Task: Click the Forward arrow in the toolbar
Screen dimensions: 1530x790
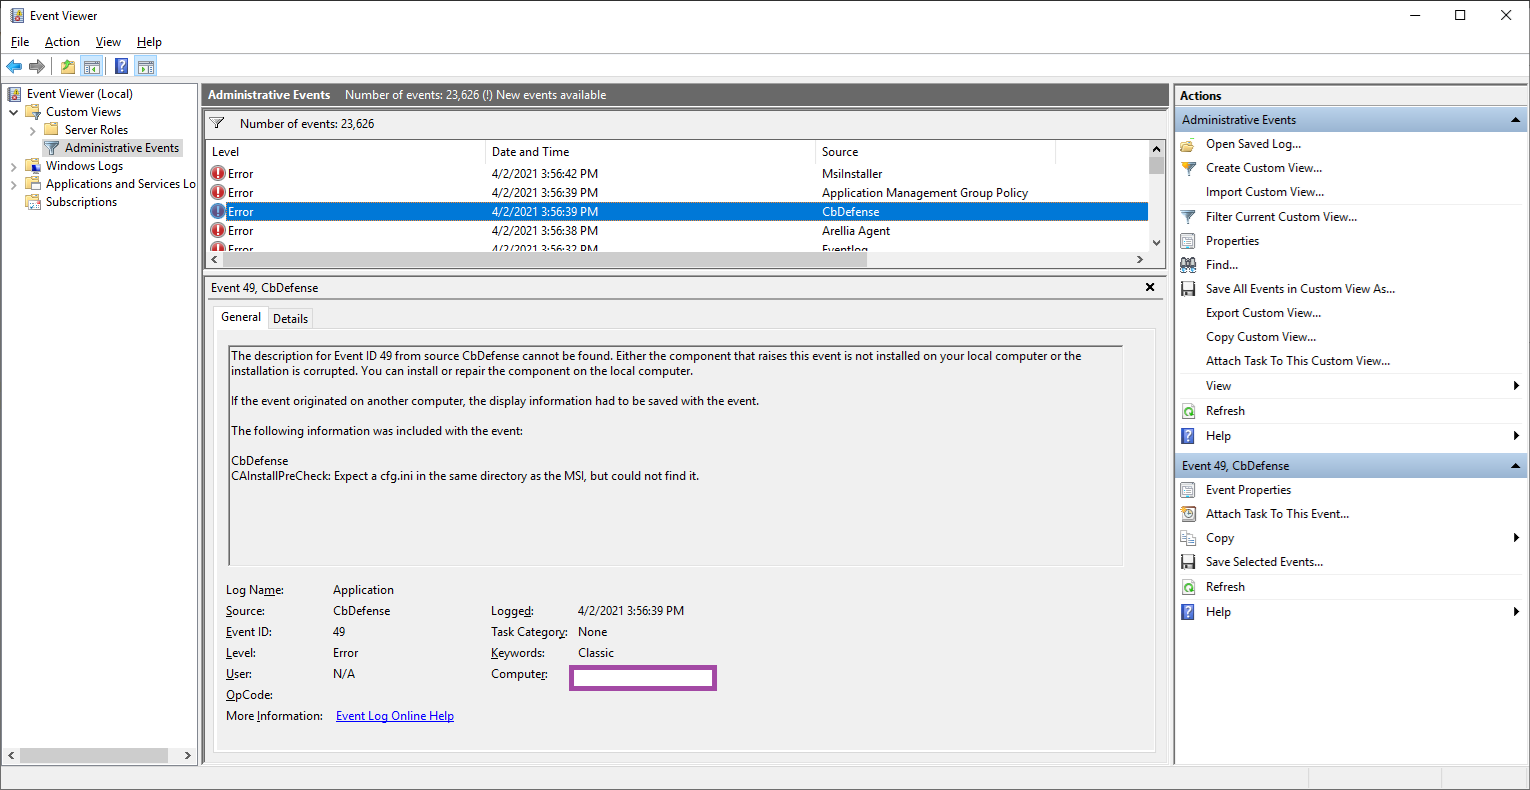Action: click(37, 67)
